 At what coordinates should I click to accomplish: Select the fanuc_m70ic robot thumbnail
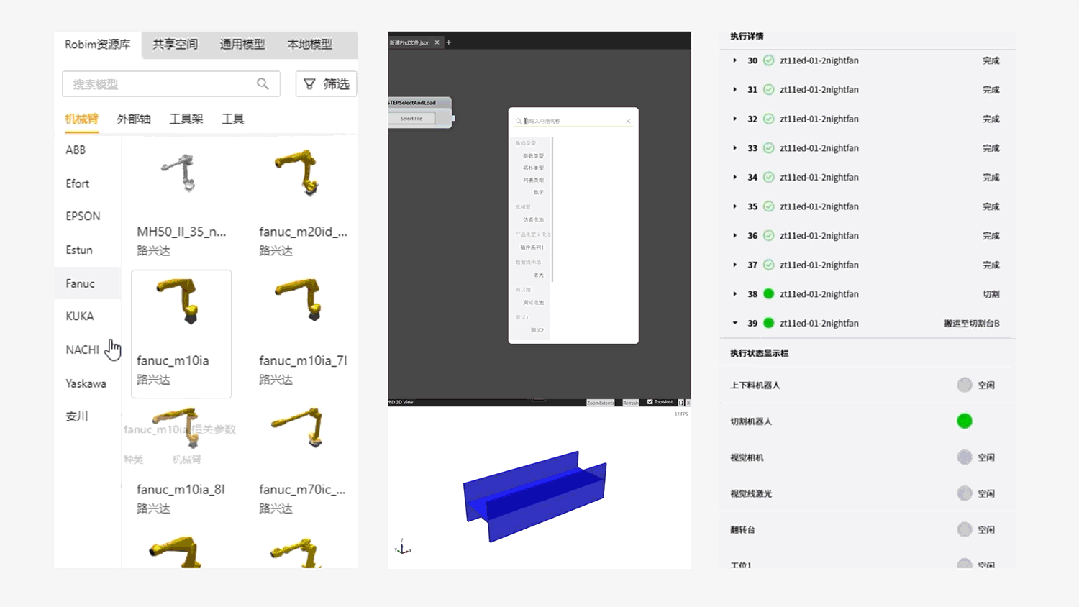pos(299,427)
